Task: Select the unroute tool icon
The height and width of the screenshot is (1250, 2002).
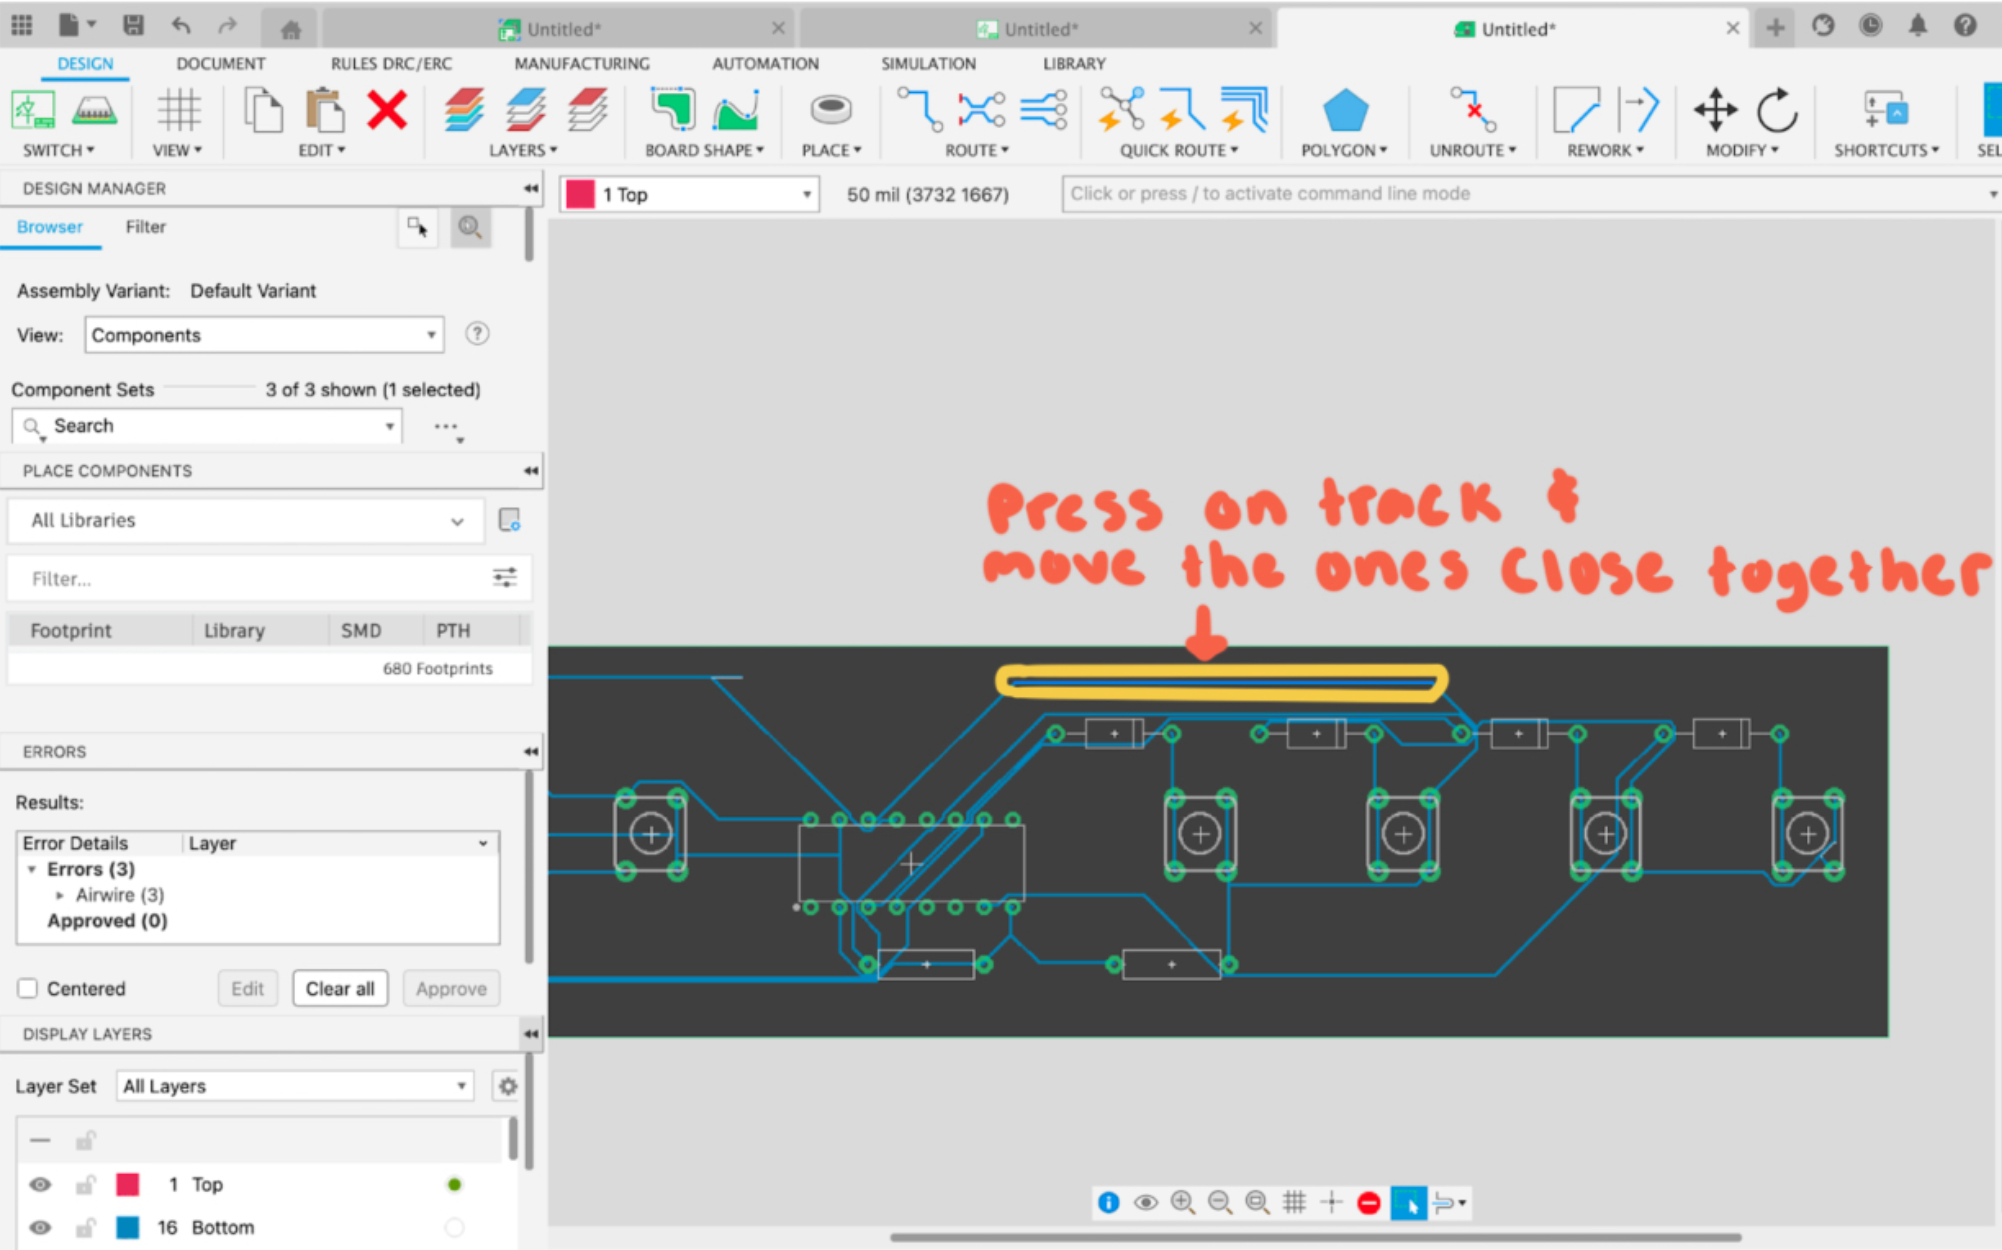Action: click(1473, 110)
